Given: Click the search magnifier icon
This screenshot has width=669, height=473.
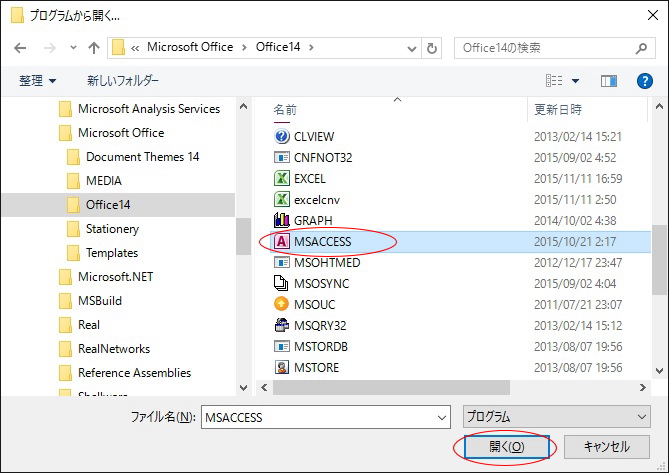Looking at the screenshot, I should [641, 48].
